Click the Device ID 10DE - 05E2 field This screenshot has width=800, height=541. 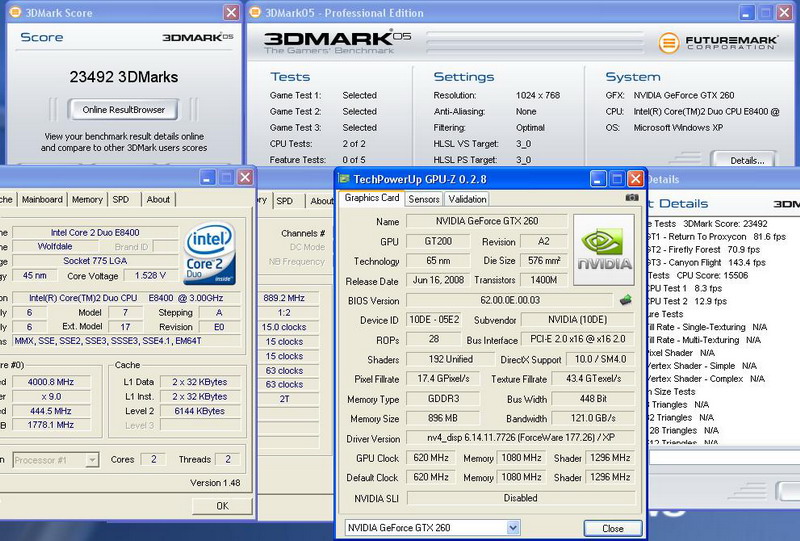click(434, 320)
